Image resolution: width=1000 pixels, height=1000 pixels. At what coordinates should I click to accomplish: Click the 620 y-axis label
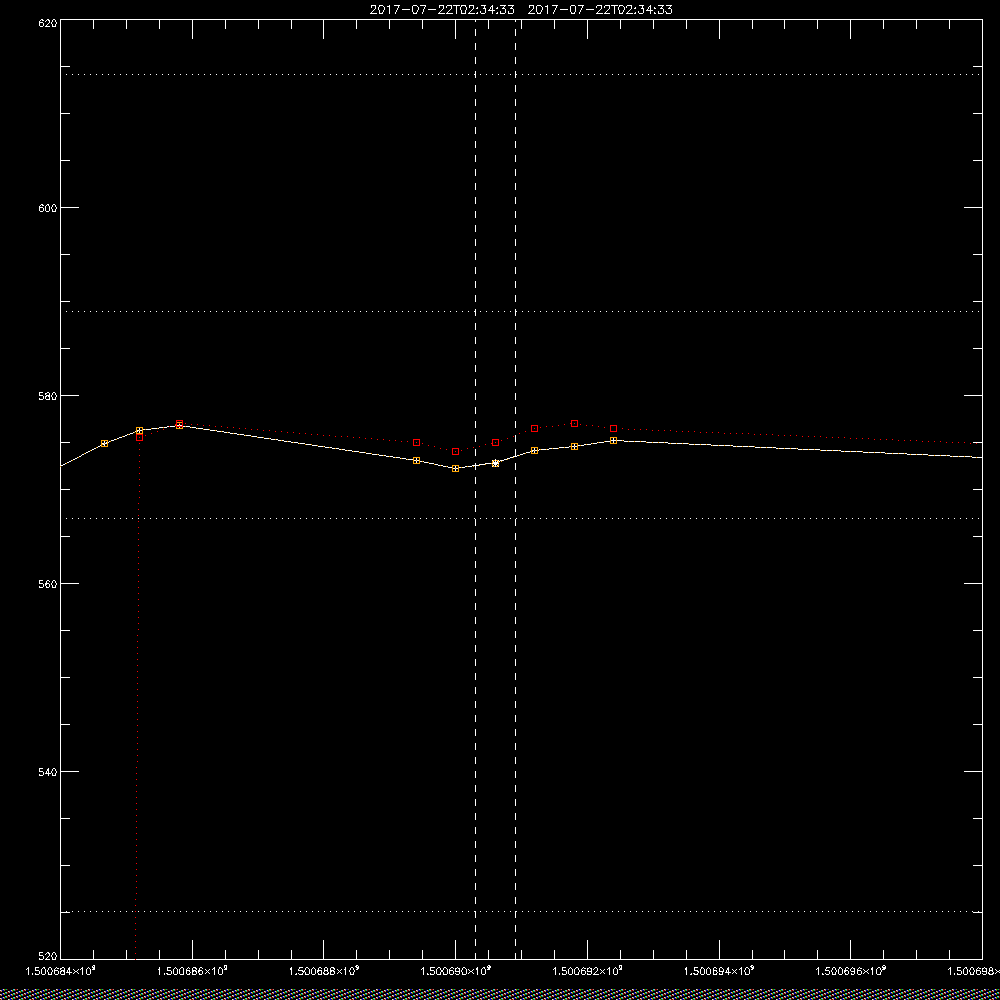(x=49, y=23)
